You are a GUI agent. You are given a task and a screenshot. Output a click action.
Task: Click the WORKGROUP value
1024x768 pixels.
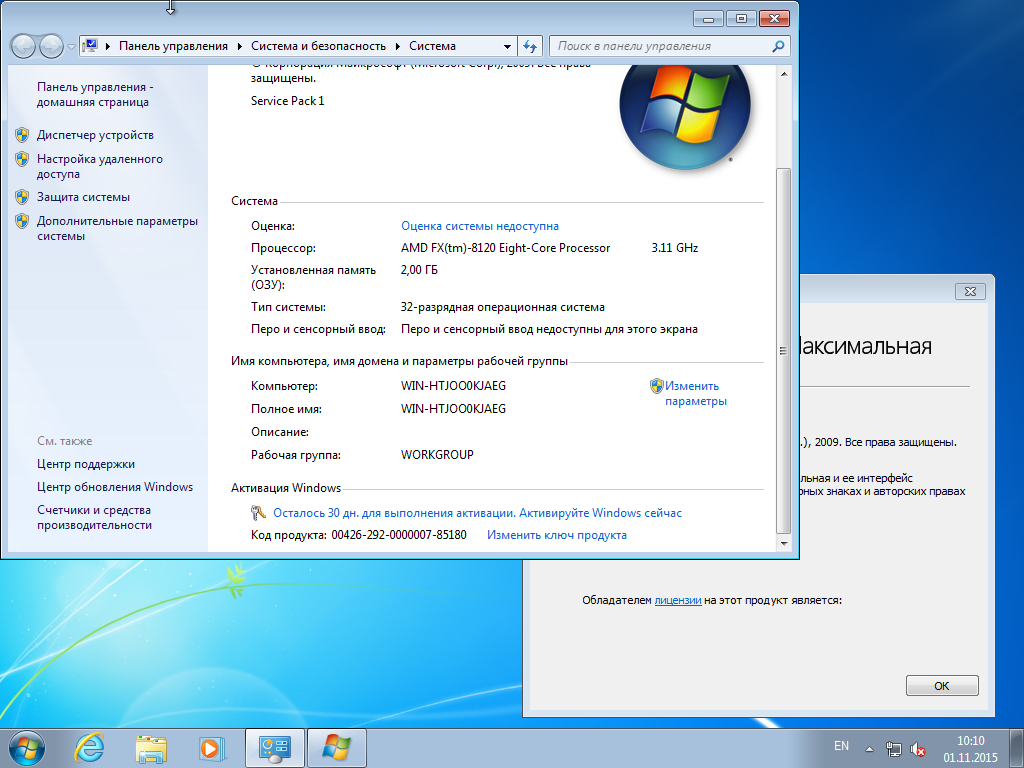(437, 455)
